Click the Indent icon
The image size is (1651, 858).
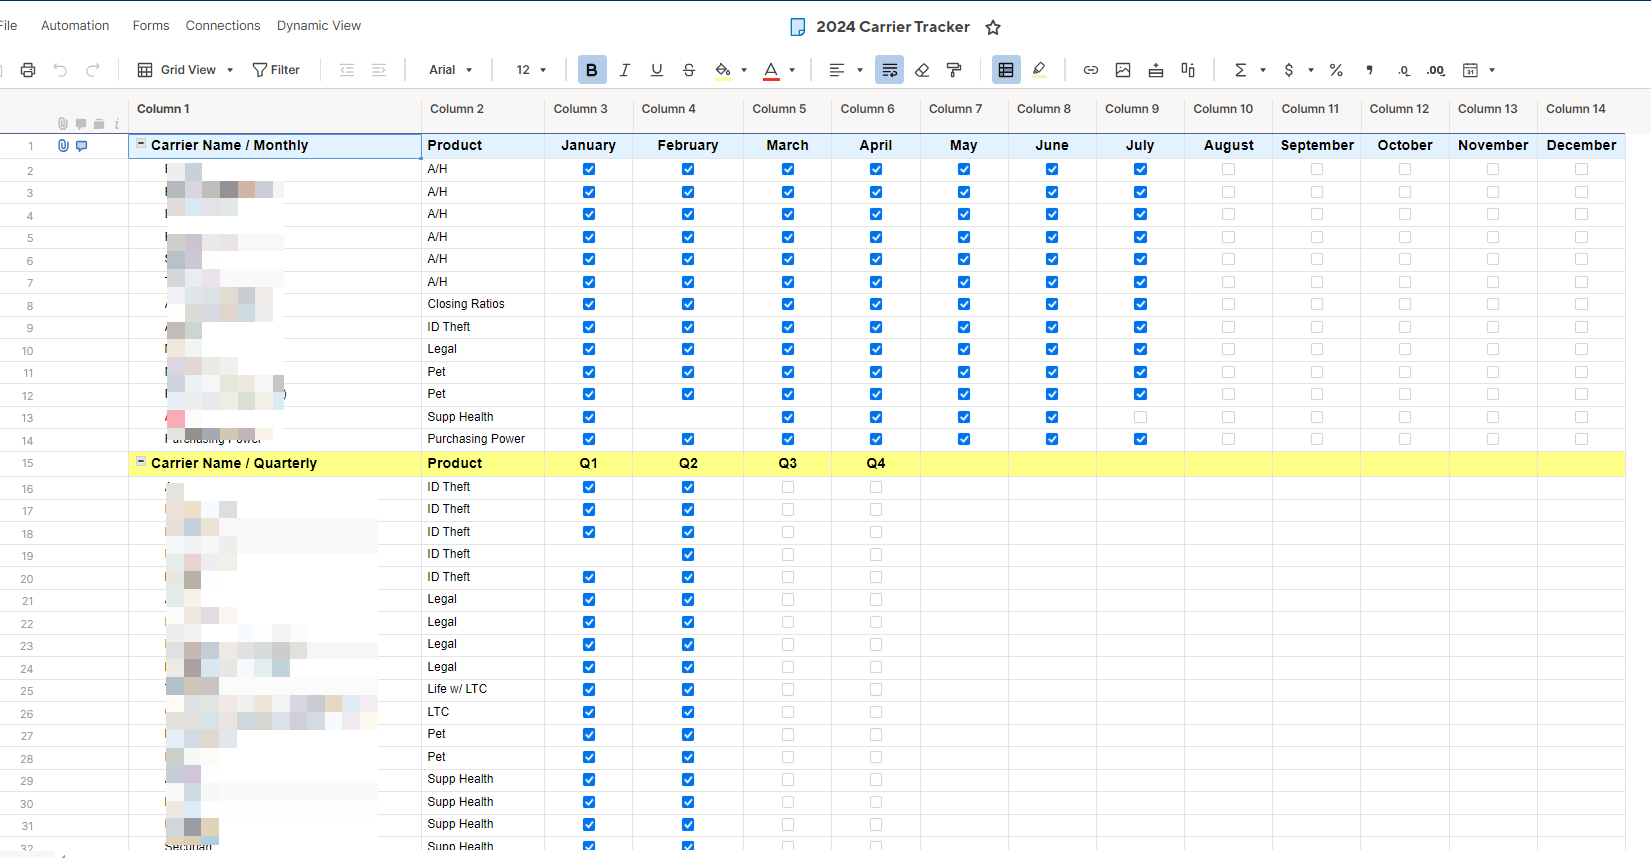379,70
